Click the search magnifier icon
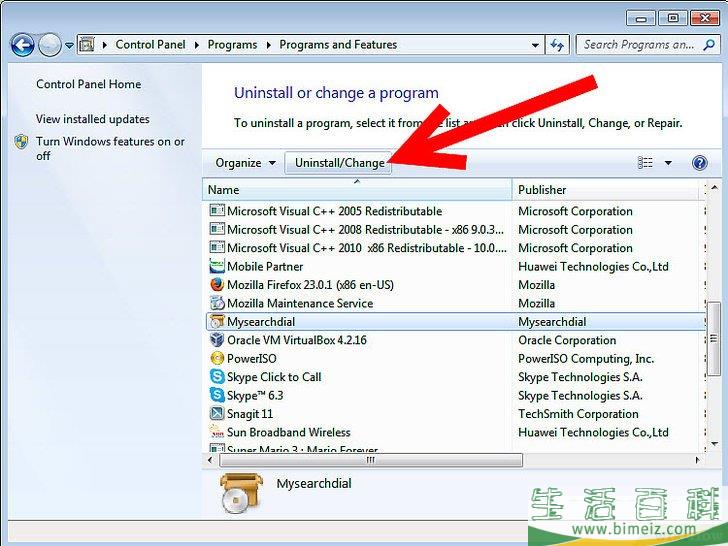Image resolution: width=728 pixels, height=546 pixels. 709,45
